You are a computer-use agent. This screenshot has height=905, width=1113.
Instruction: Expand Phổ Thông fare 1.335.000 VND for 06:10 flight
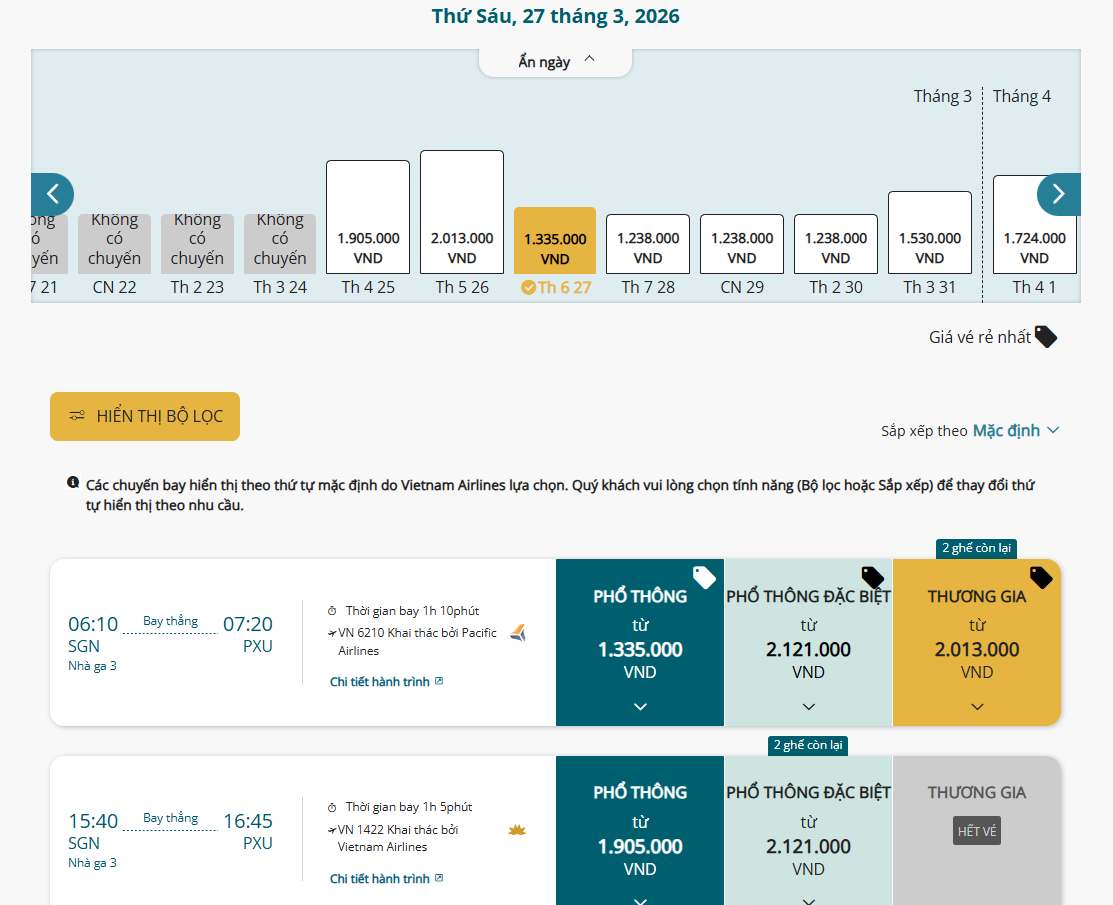click(640, 643)
